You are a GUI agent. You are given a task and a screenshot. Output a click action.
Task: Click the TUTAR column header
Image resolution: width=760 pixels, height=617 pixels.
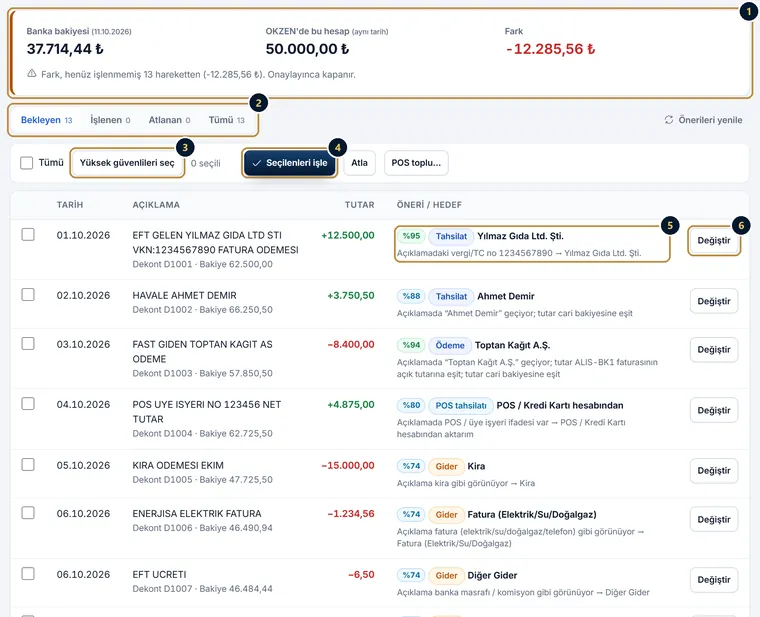[360, 205]
